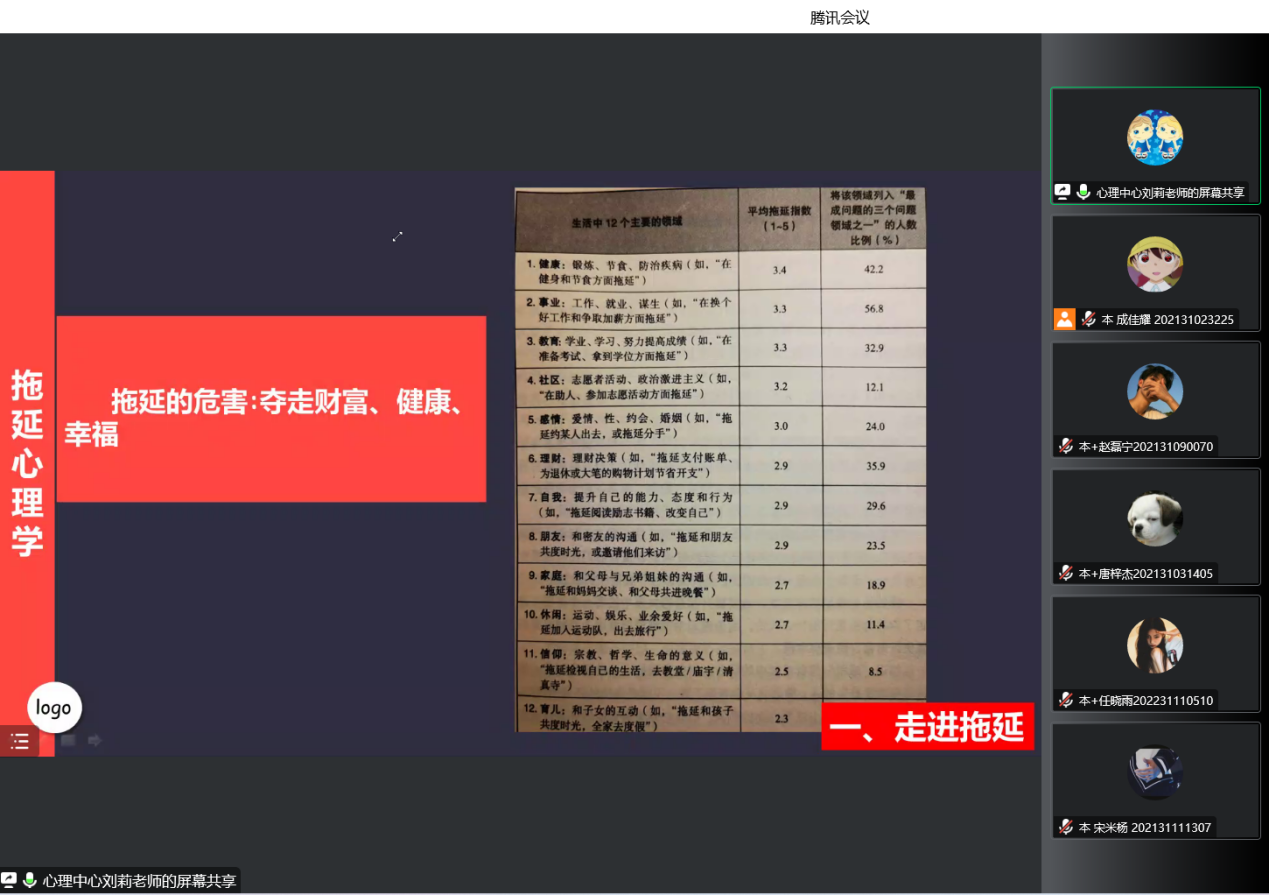Click screen share icon in 刘莉老师's tile
The image size is (1269, 895).
click(1063, 192)
